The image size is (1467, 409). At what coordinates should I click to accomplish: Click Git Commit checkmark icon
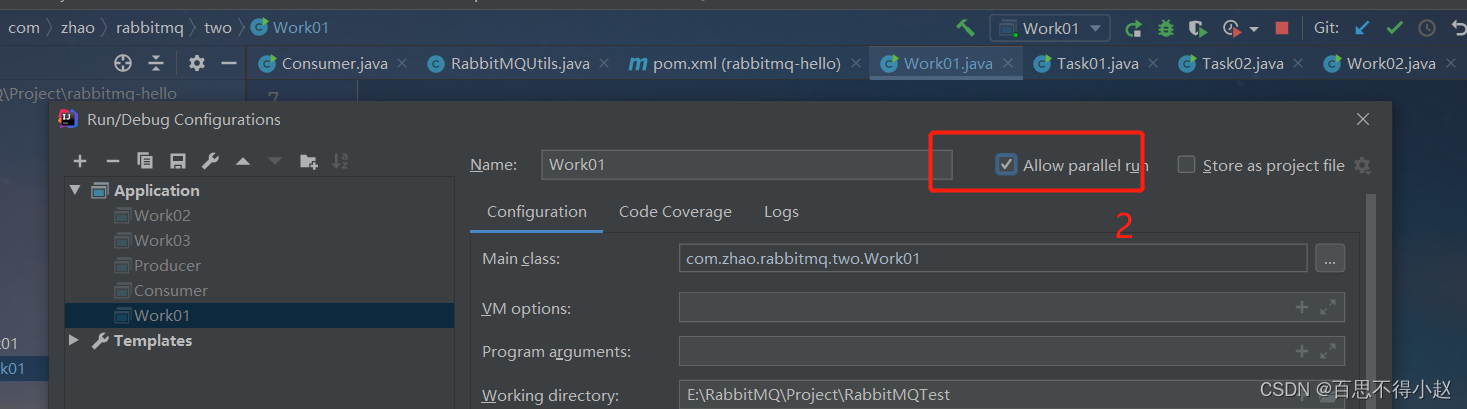pos(1394,28)
